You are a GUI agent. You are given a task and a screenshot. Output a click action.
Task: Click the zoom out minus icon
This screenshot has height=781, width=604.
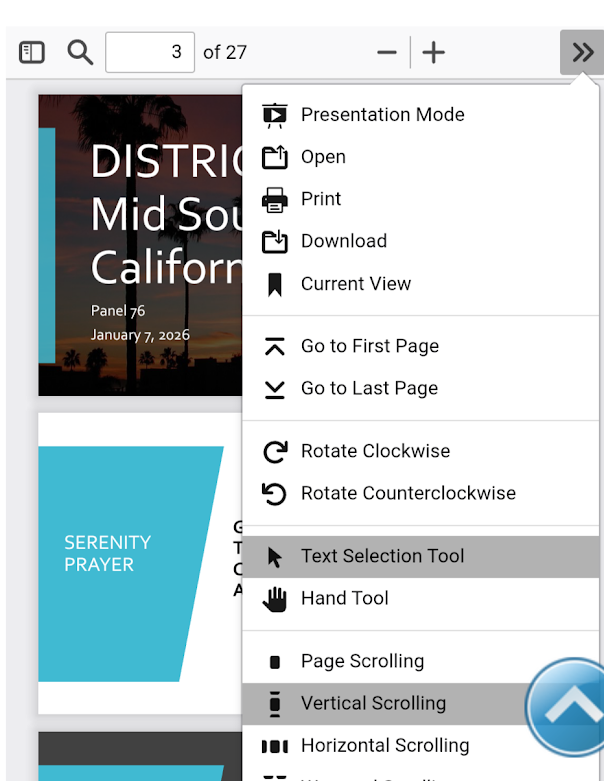(387, 53)
